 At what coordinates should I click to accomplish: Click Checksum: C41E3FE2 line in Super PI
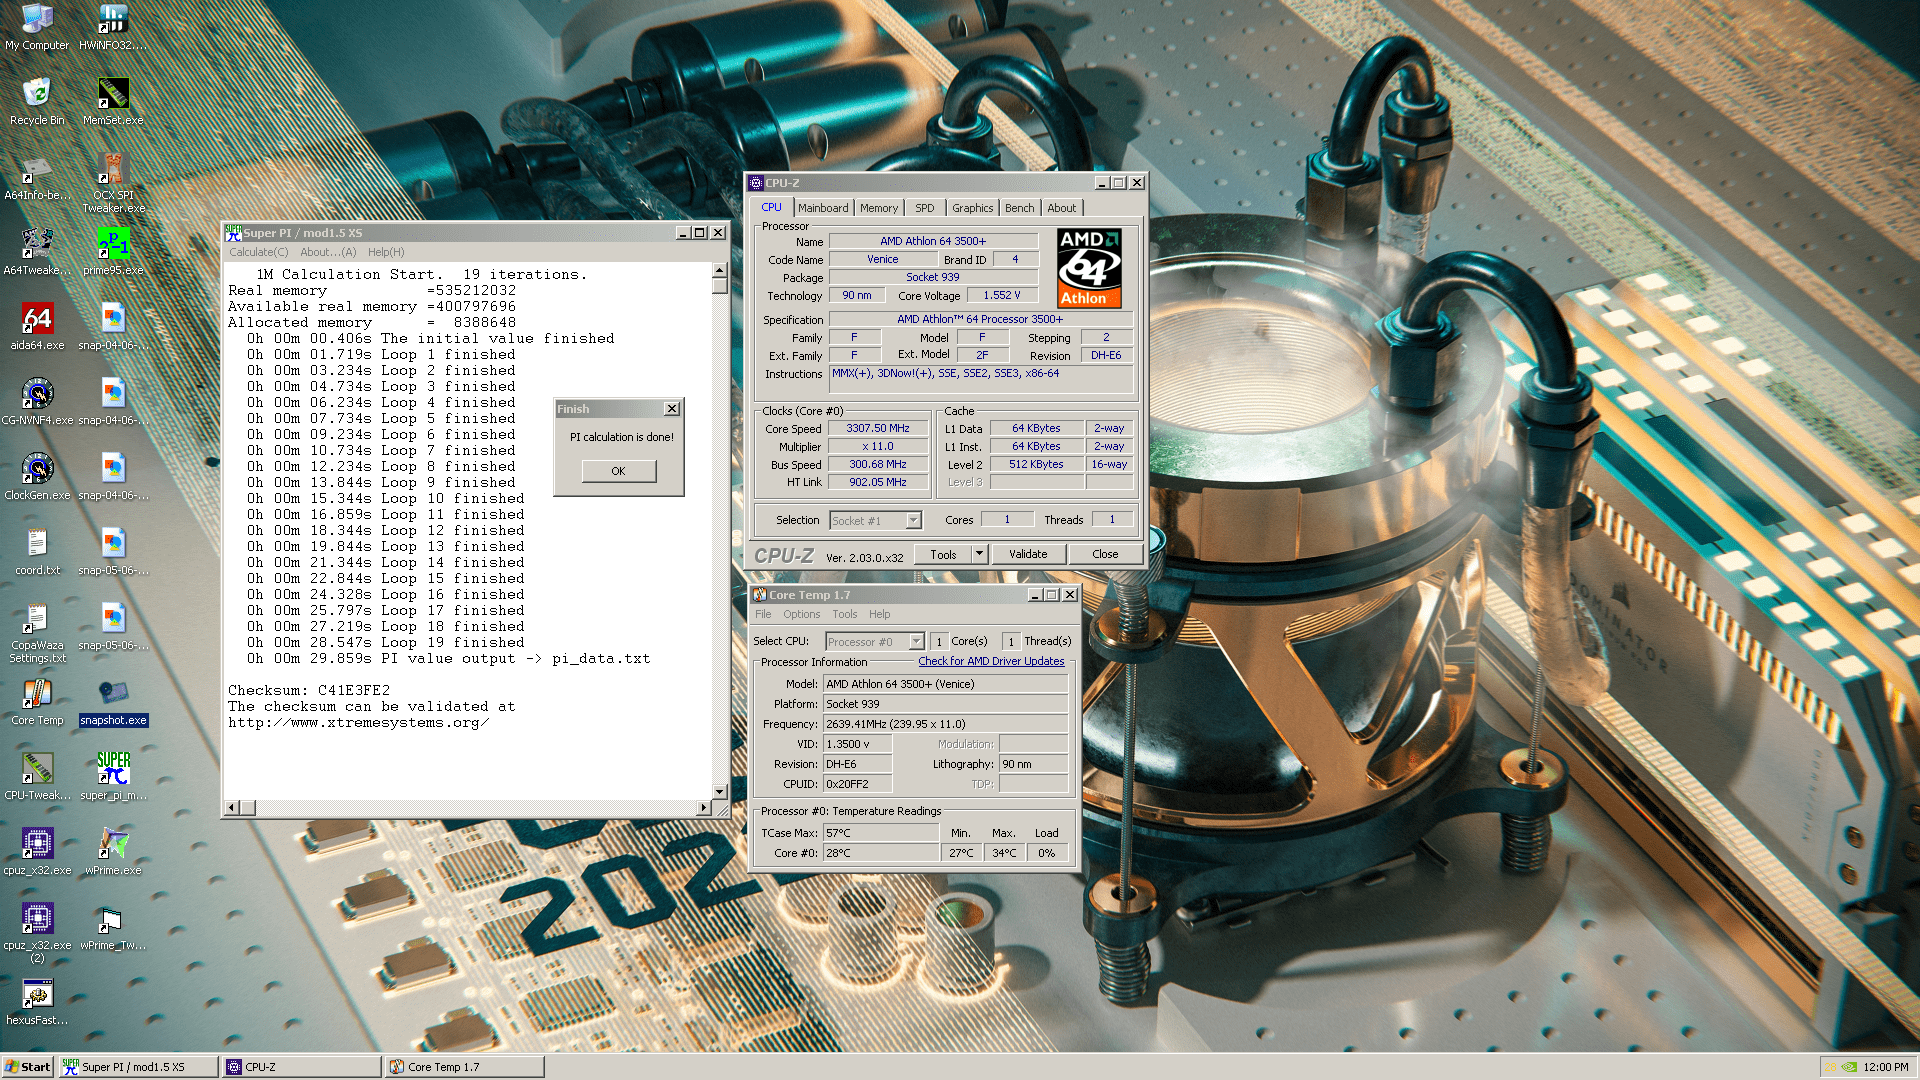pyautogui.click(x=309, y=691)
